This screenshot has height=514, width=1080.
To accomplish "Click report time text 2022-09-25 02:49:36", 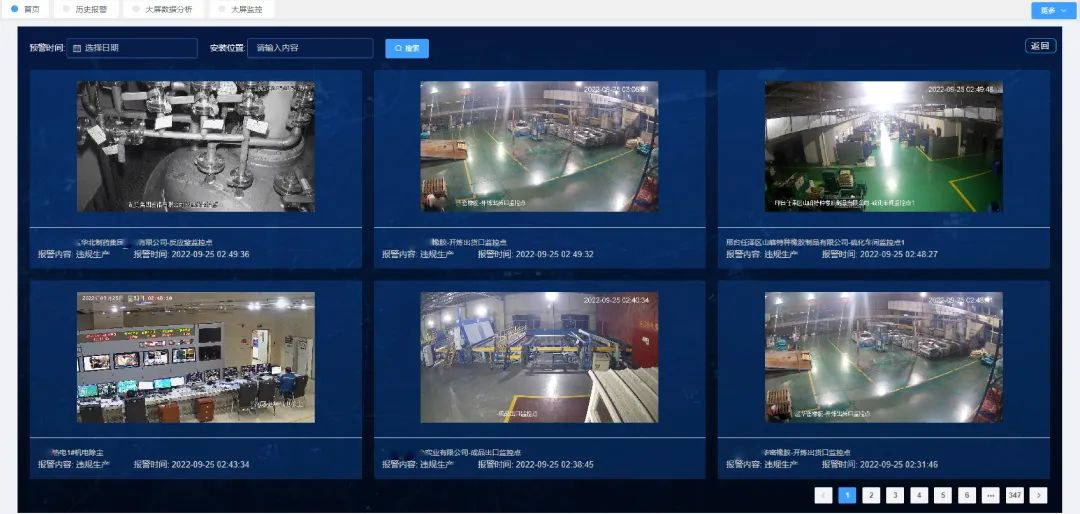I will click(x=211, y=254).
